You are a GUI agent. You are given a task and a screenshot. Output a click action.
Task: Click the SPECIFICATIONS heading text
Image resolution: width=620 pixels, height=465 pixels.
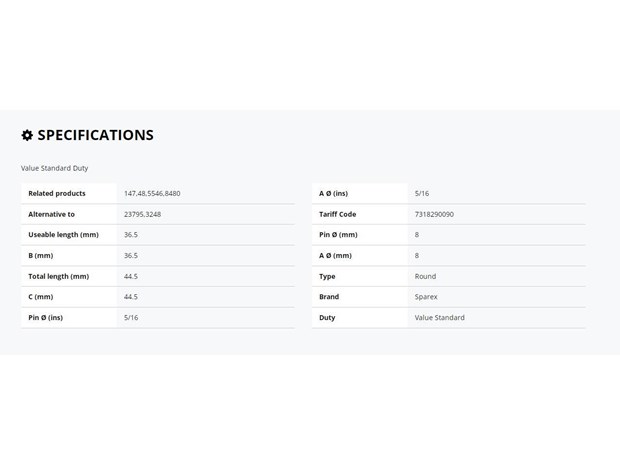click(x=95, y=135)
